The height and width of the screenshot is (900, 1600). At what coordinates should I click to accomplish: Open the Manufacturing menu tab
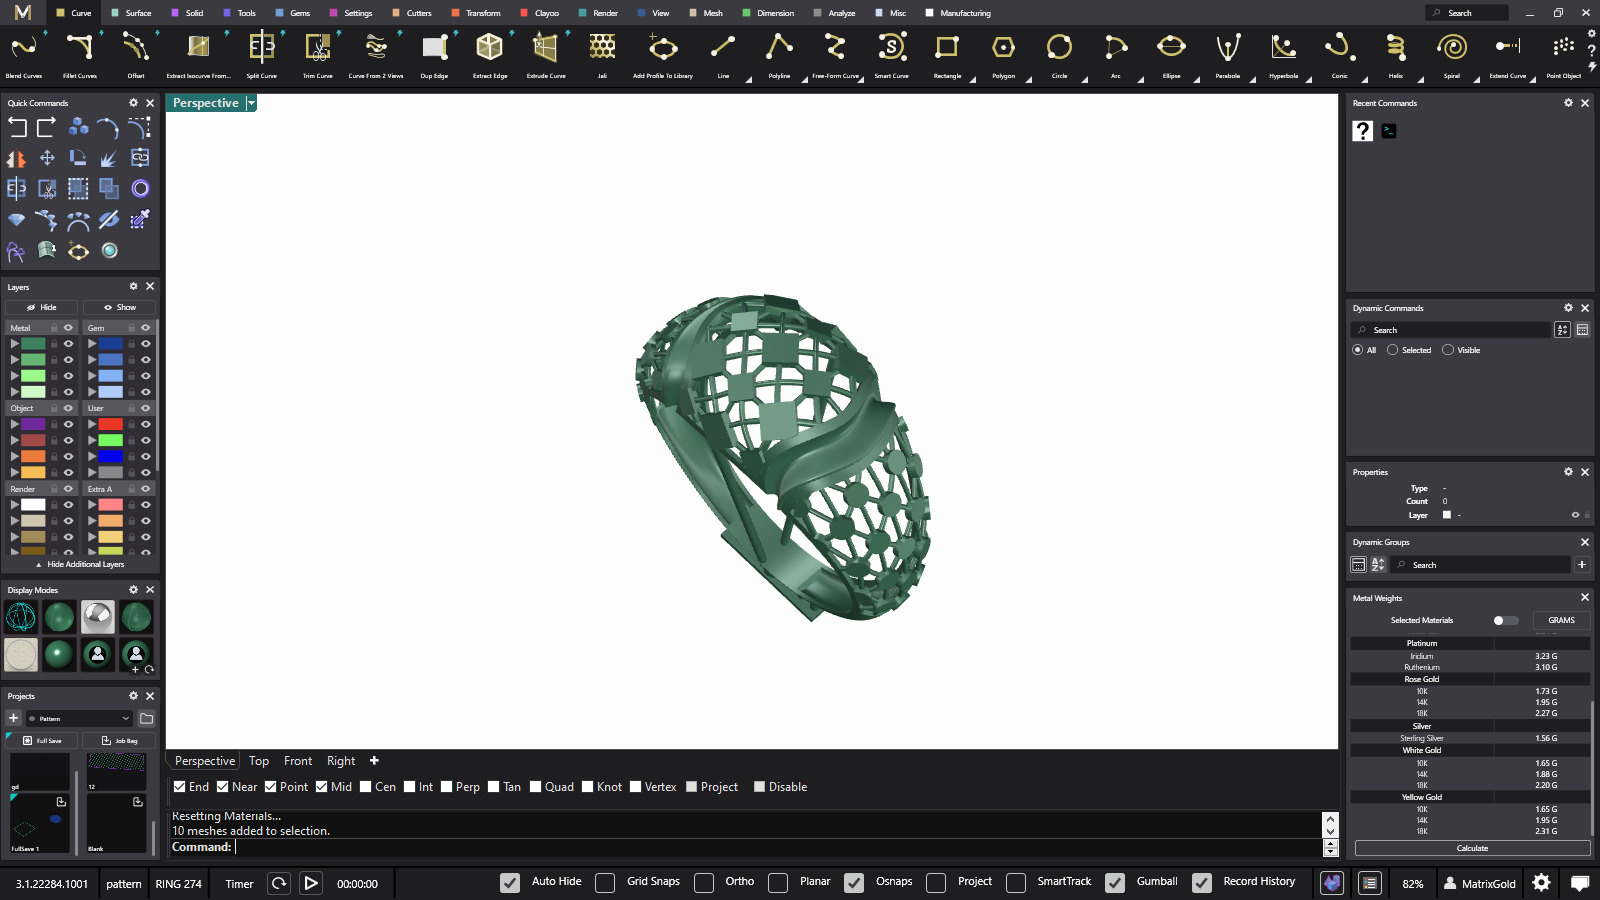(958, 13)
